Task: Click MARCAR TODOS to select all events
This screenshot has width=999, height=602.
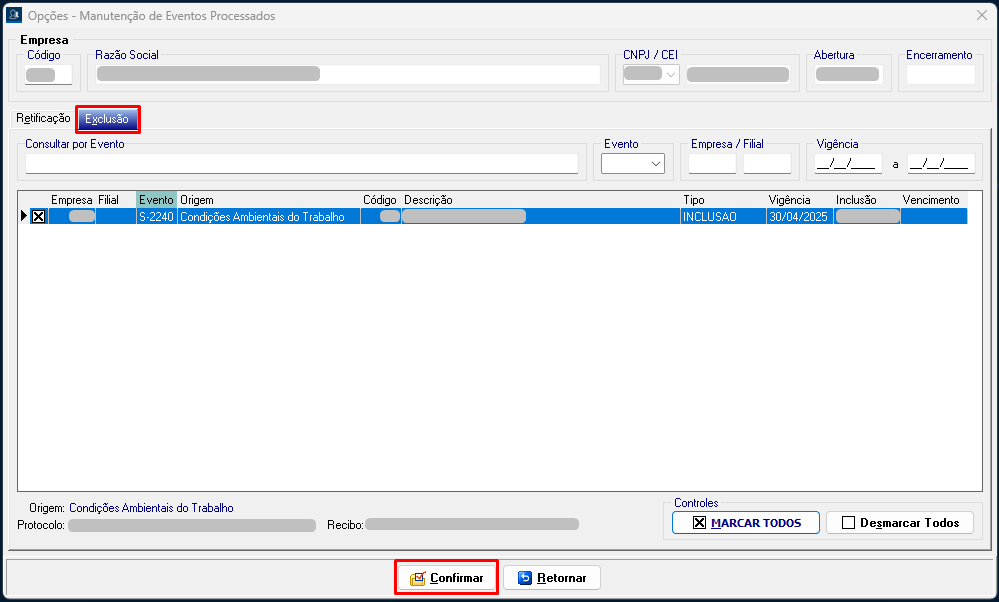Action: click(x=745, y=522)
